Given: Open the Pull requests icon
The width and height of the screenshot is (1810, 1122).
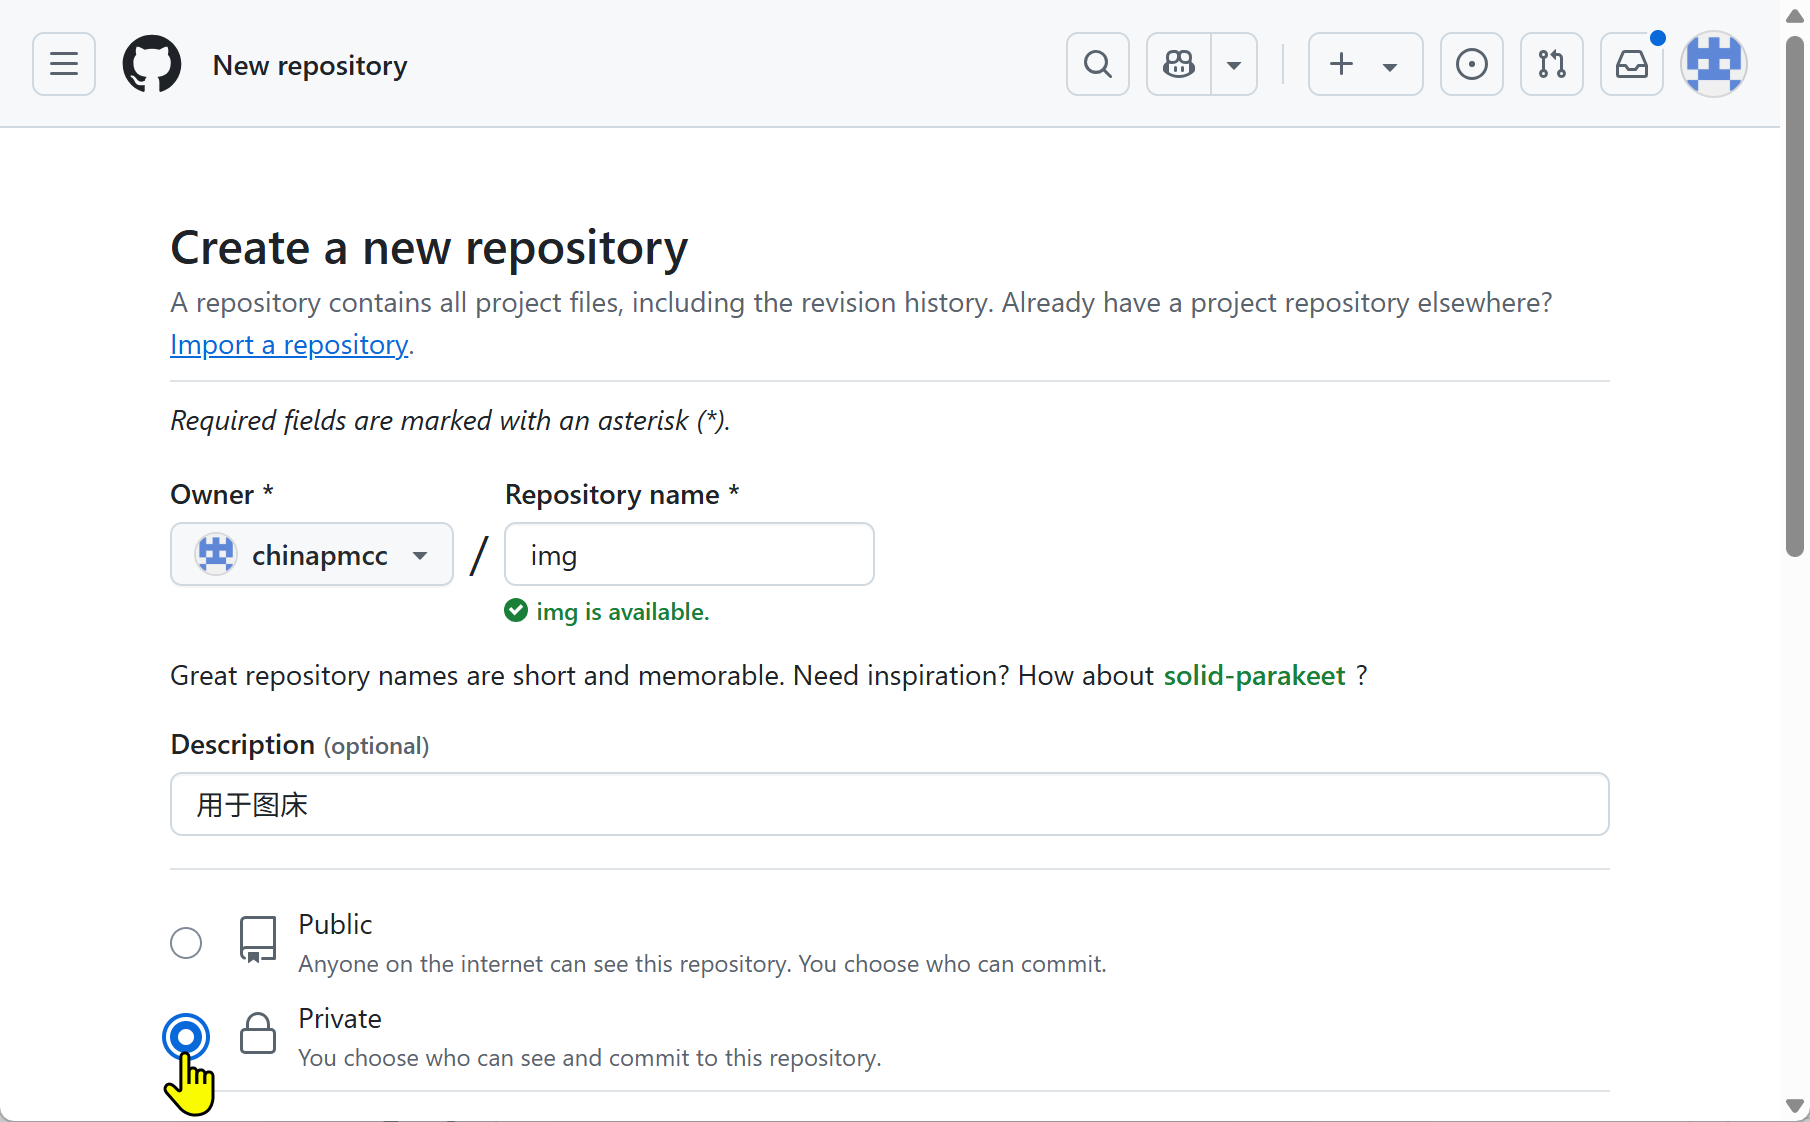Looking at the screenshot, I should [x=1551, y=65].
